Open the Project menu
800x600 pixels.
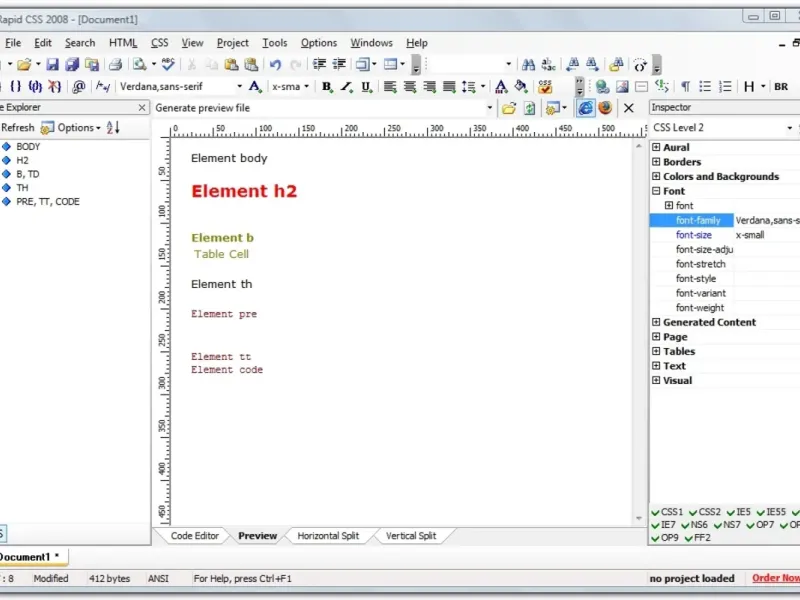pyautogui.click(x=233, y=43)
